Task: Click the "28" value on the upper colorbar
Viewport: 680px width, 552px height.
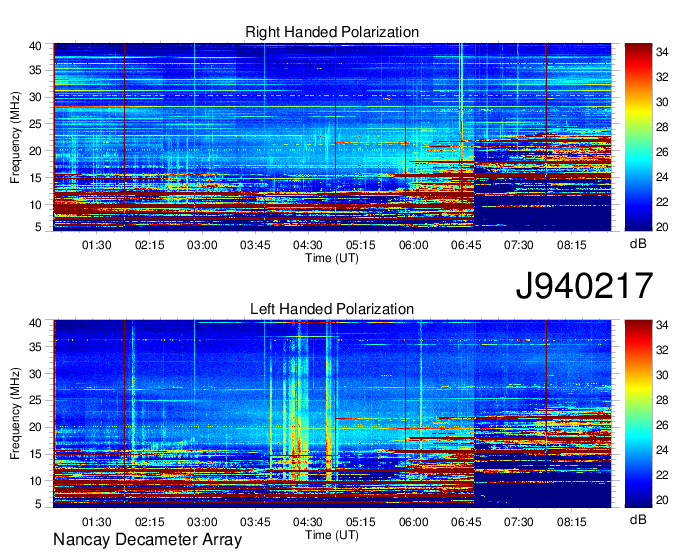Action: pos(662,127)
